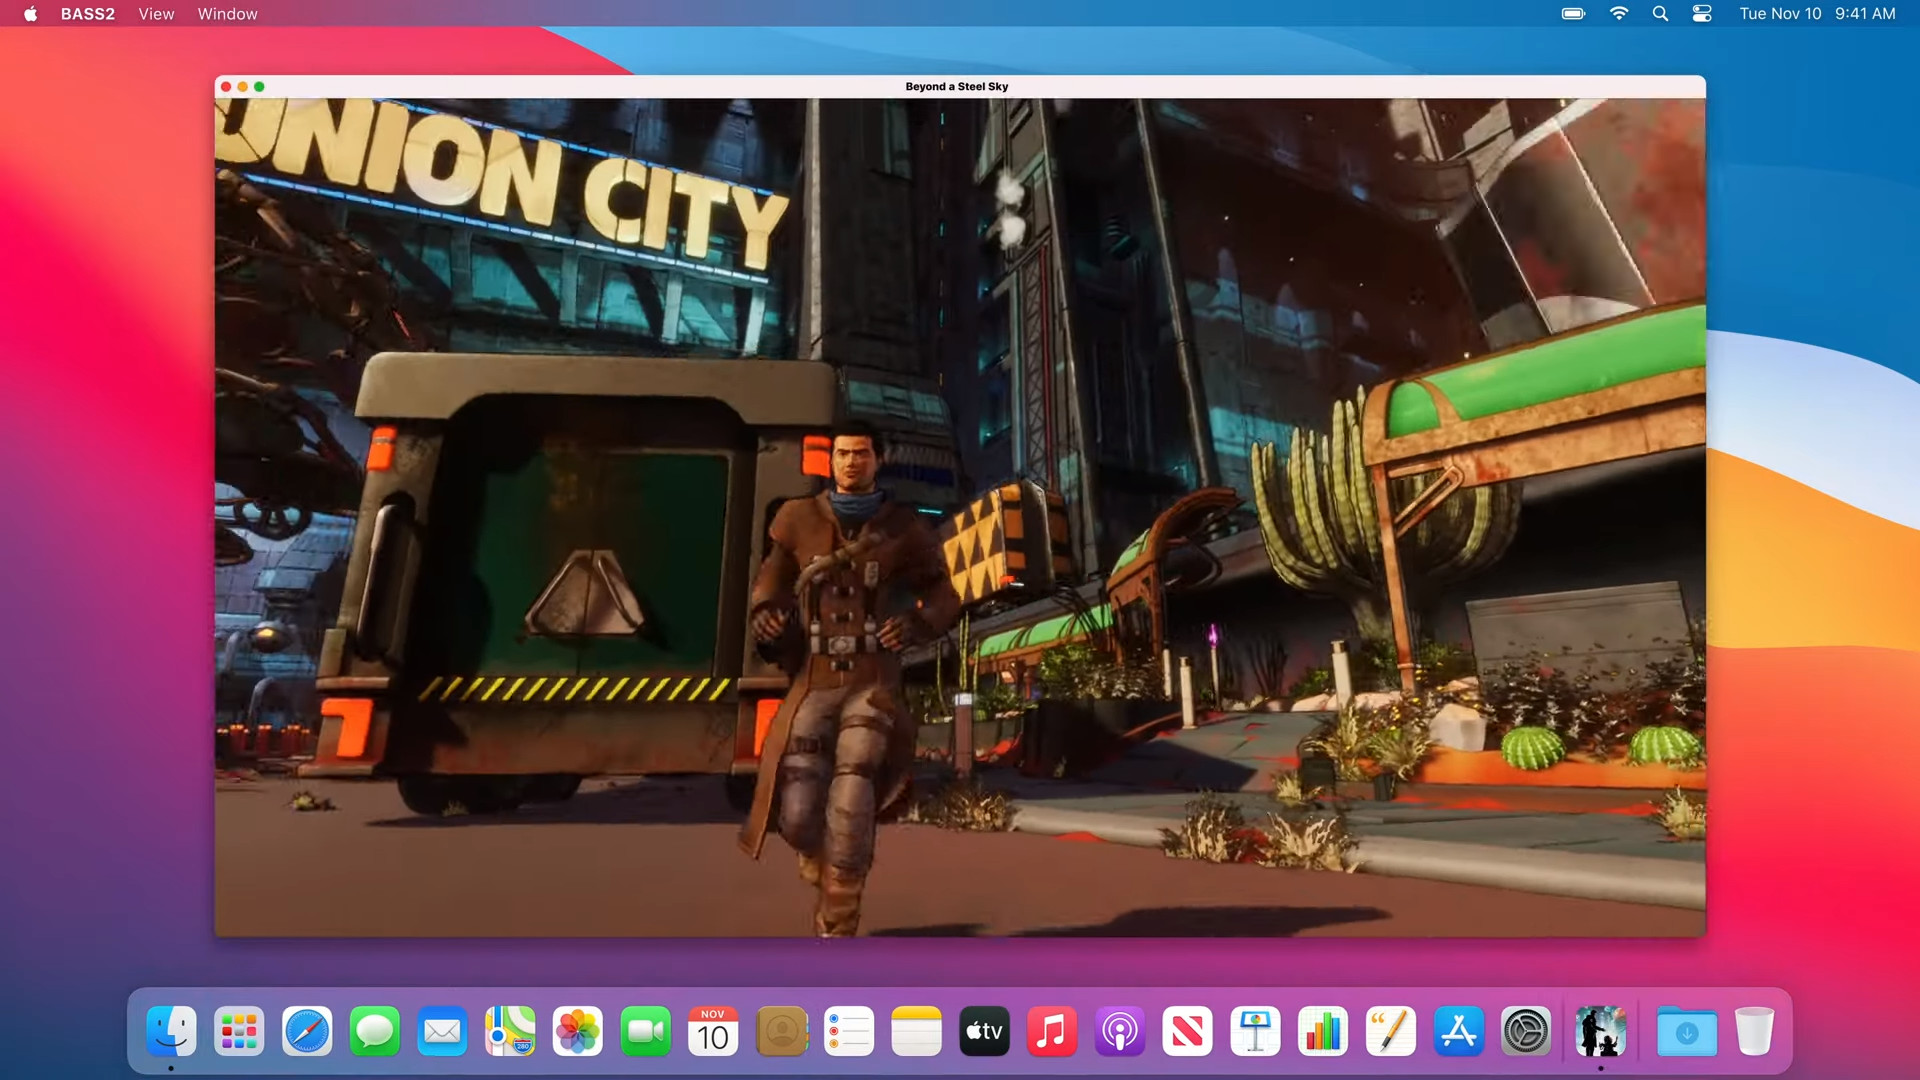Open the View menu
The width and height of the screenshot is (1920, 1080).
pos(156,14)
